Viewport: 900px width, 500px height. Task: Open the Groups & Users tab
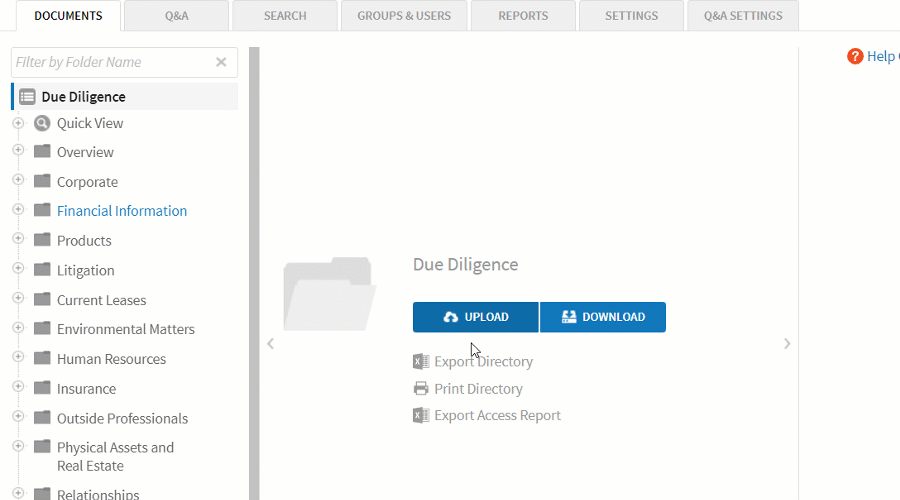coord(404,16)
